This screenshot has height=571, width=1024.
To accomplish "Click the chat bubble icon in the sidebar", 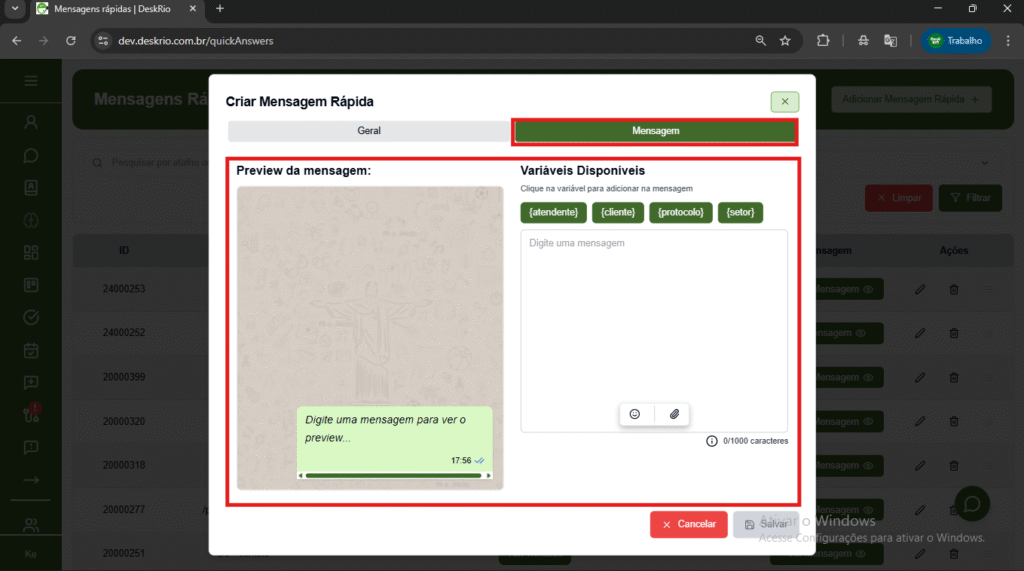I will pos(31,155).
